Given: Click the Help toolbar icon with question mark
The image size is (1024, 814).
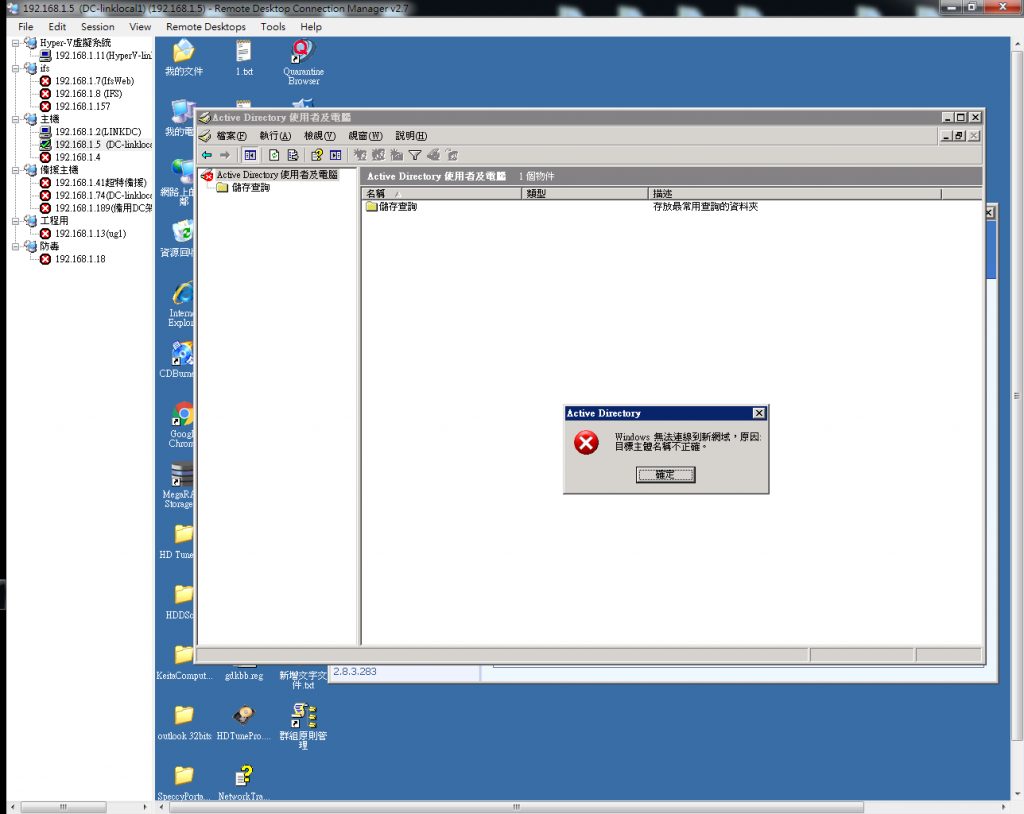Looking at the screenshot, I should [317, 155].
